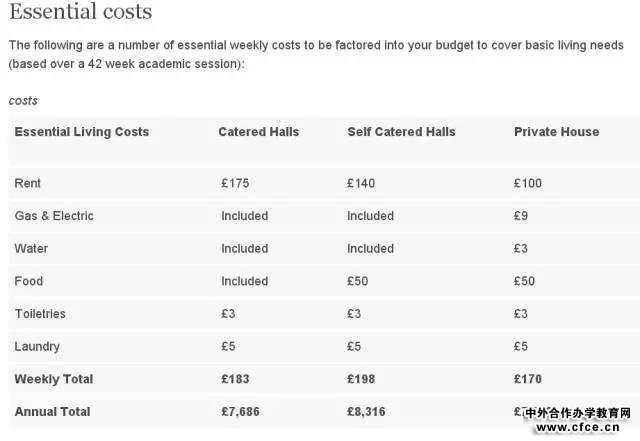Image resolution: width=640 pixels, height=441 pixels.
Task: Click the £9 gas and electric value
Action: pos(521,216)
